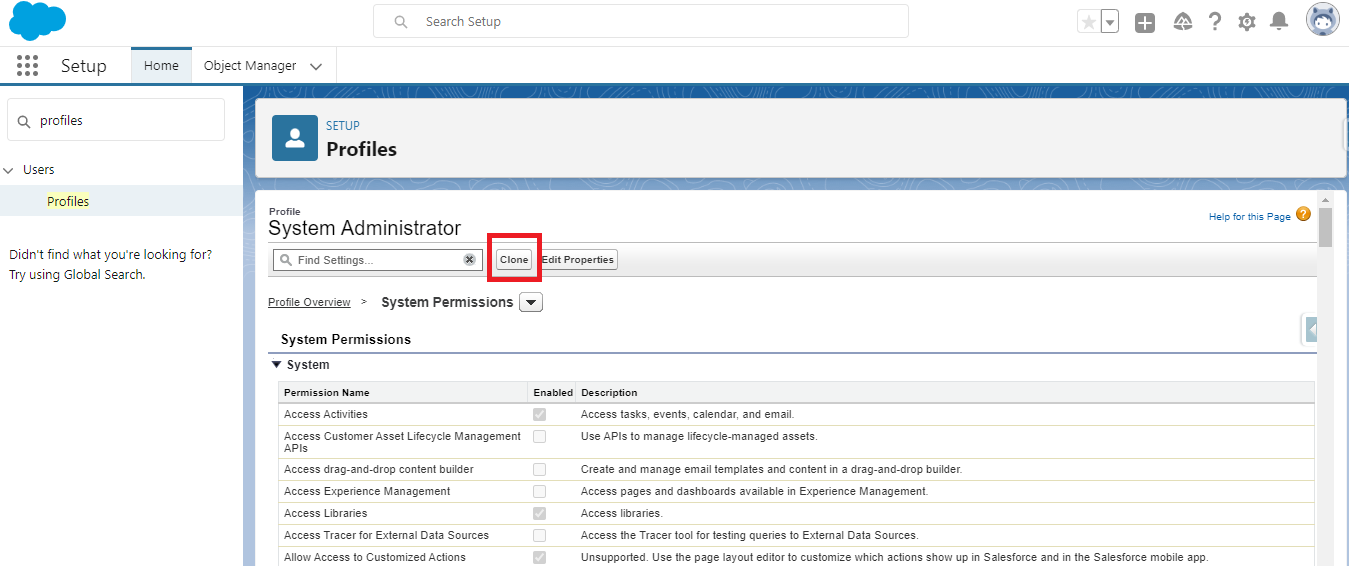The image size is (1356, 566).
Task: Open the System Permissions dropdown arrow
Action: click(531, 302)
